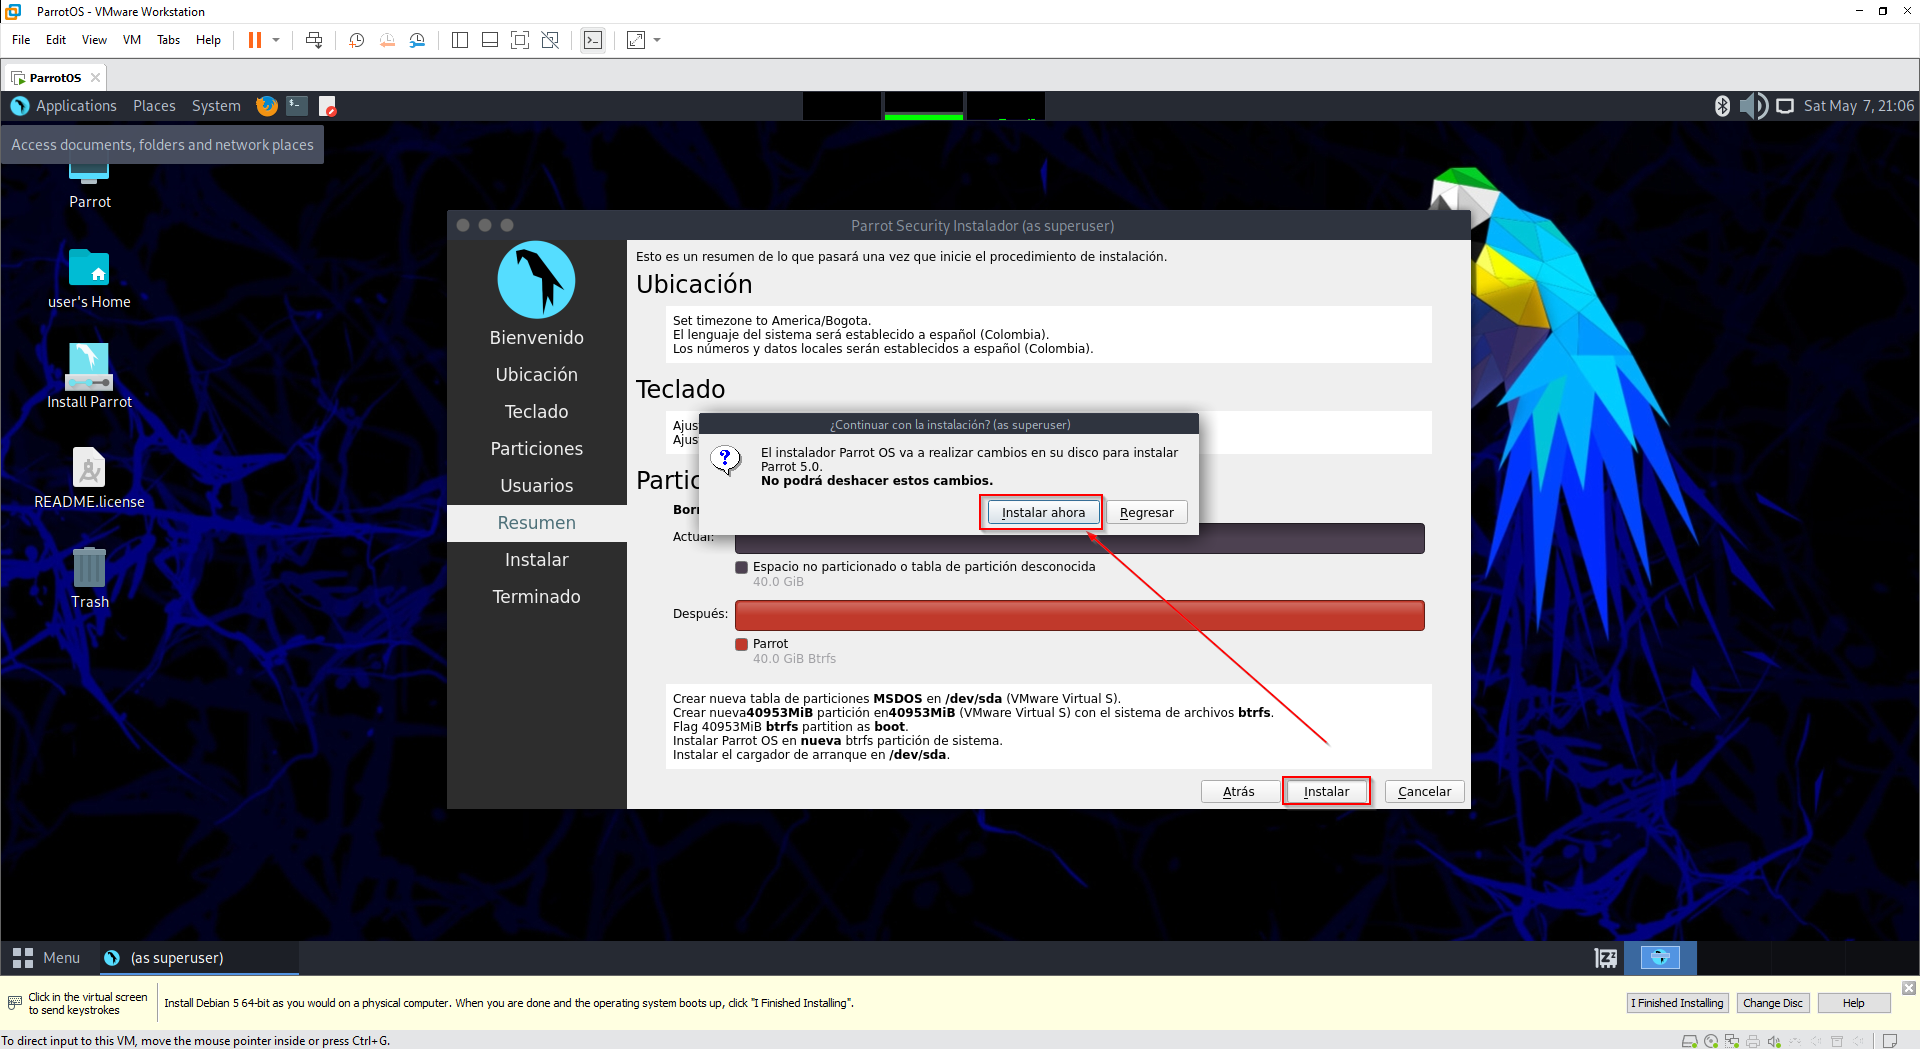Click the console view icon in VMware toolbar

point(593,40)
